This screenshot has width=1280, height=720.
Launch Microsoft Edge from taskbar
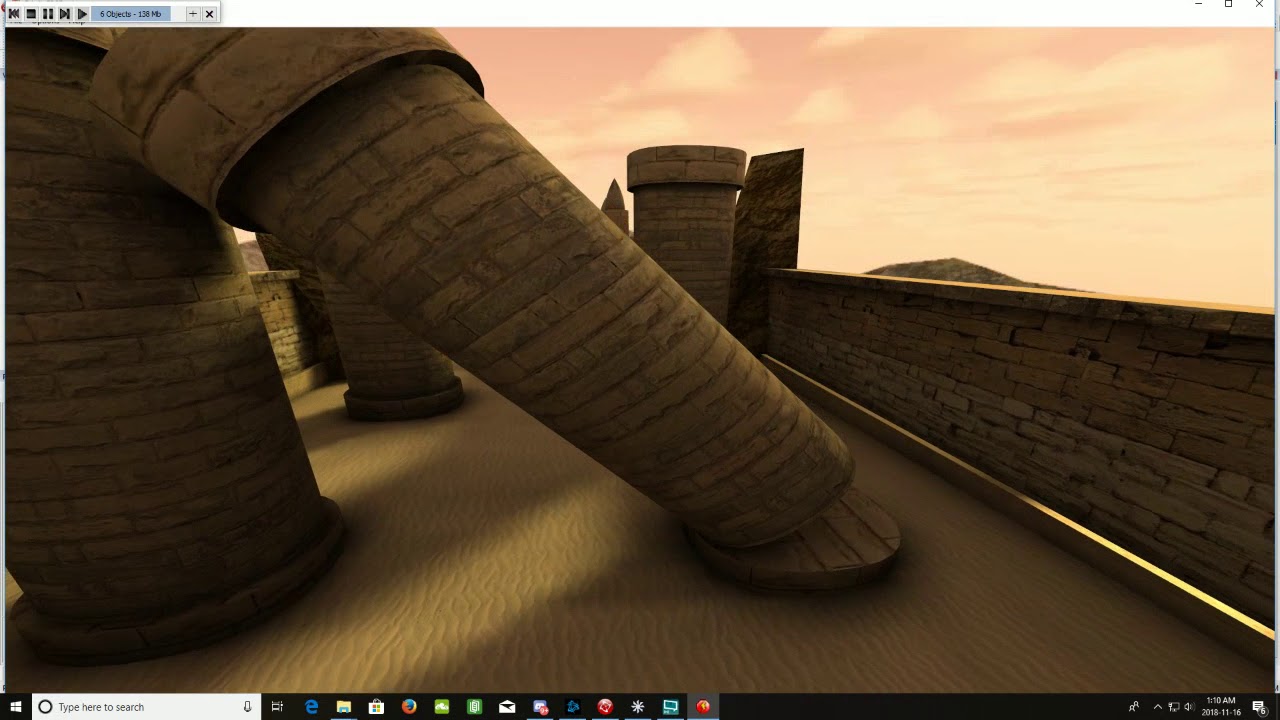(311, 707)
